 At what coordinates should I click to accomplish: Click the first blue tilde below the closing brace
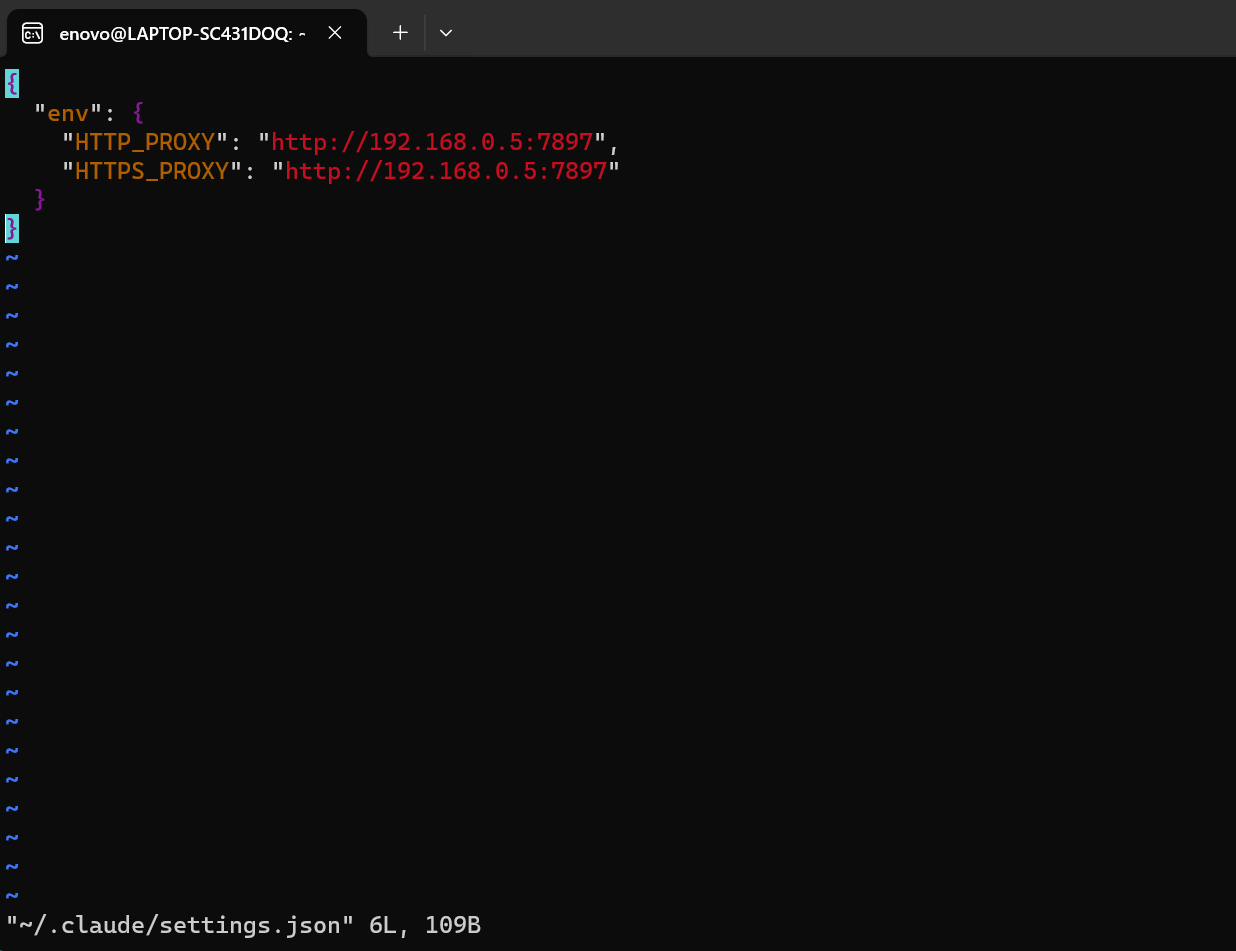(12, 258)
